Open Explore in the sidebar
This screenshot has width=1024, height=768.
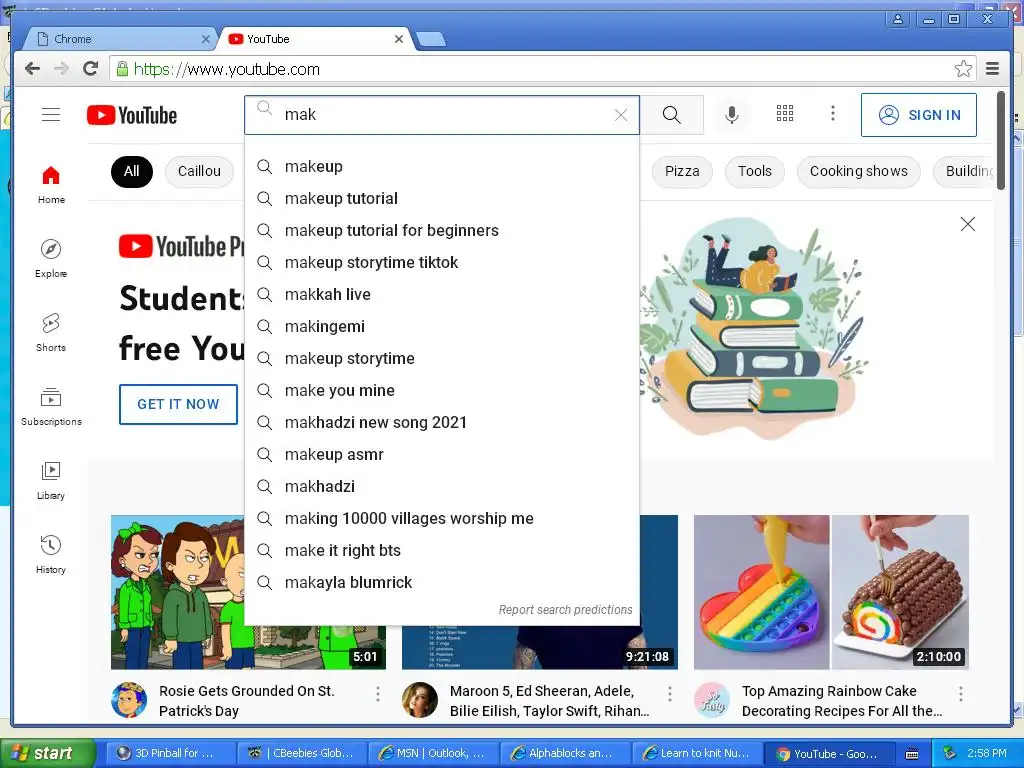tap(51, 259)
